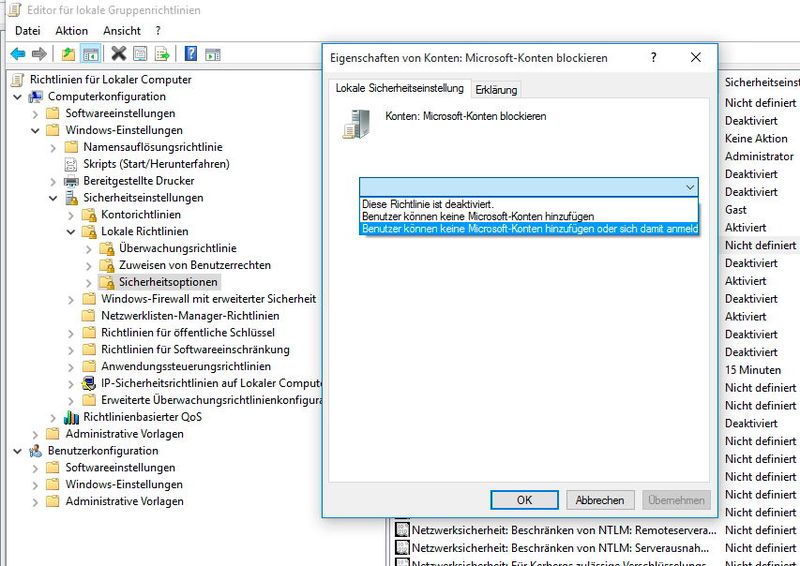The image size is (800, 566).
Task: Go back with the blue arrow toolbar icon
Action: coord(18,54)
